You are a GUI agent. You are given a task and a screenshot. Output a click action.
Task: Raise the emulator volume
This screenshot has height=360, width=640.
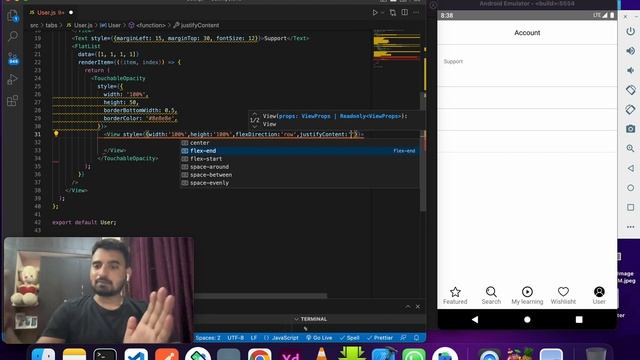pos(630,51)
